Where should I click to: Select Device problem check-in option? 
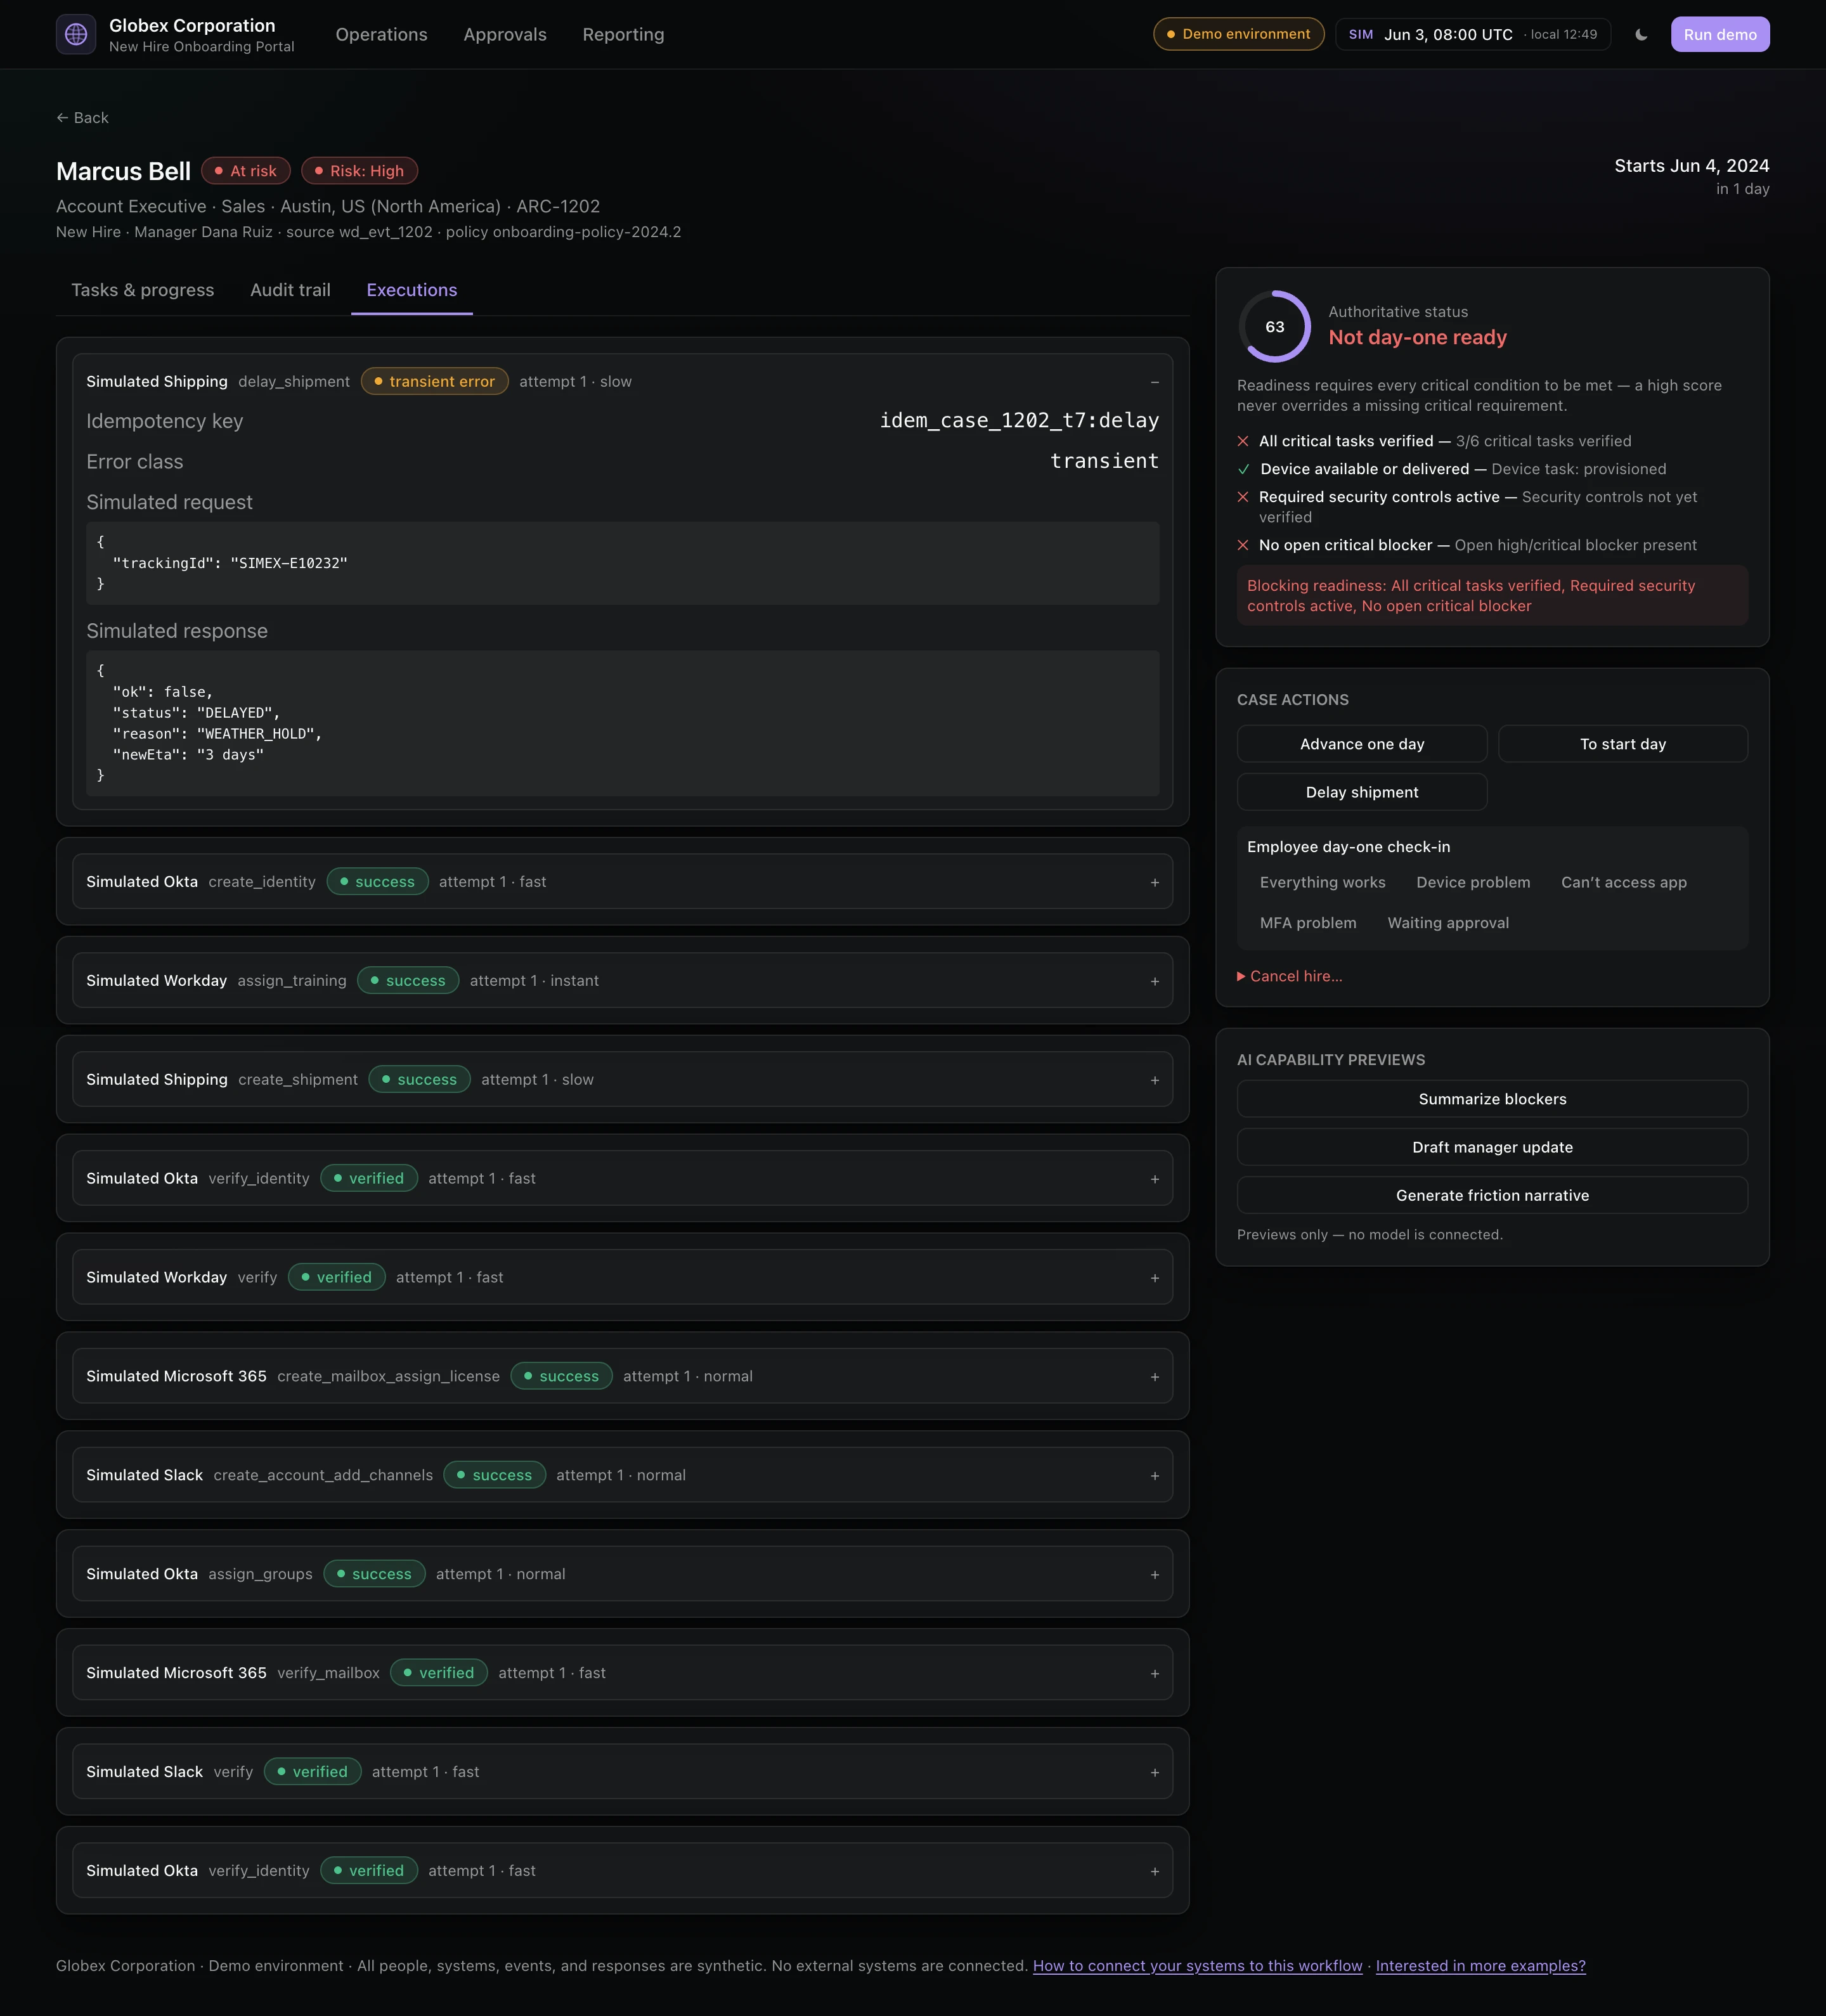1473,882
